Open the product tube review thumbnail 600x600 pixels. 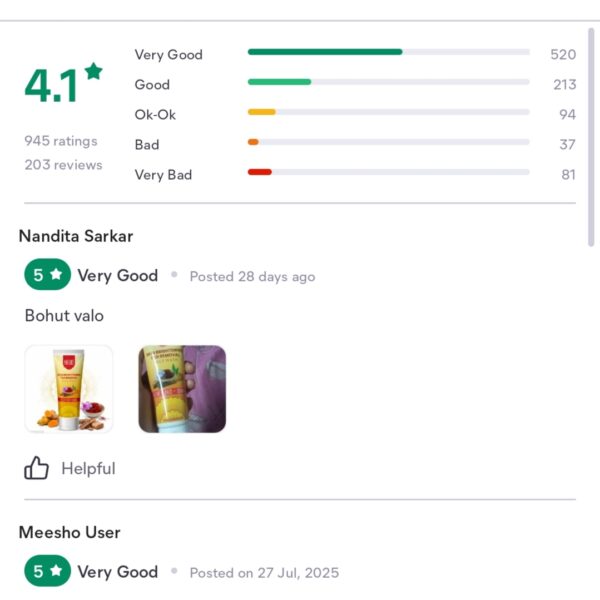pyautogui.click(x=68, y=389)
